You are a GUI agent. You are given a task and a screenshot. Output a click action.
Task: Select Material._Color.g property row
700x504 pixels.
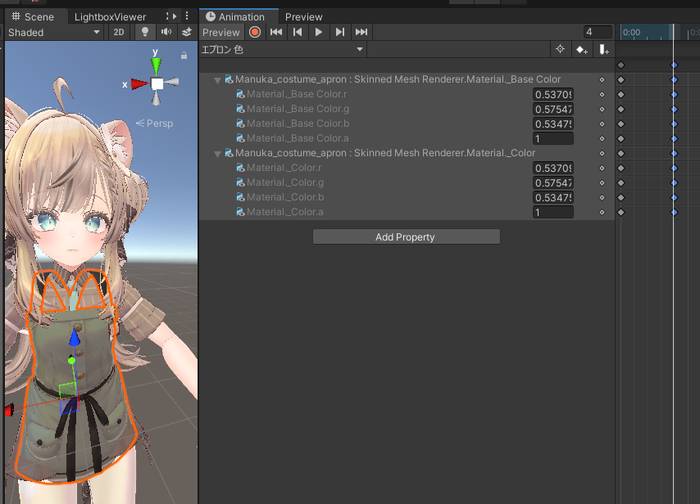406,183
